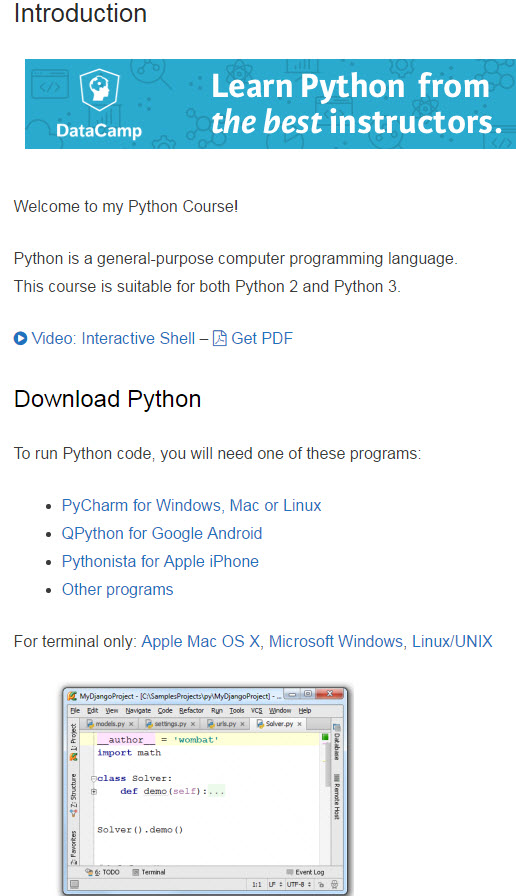Click the 'To run Python code' sentence
The image size is (516, 896).
point(217,454)
